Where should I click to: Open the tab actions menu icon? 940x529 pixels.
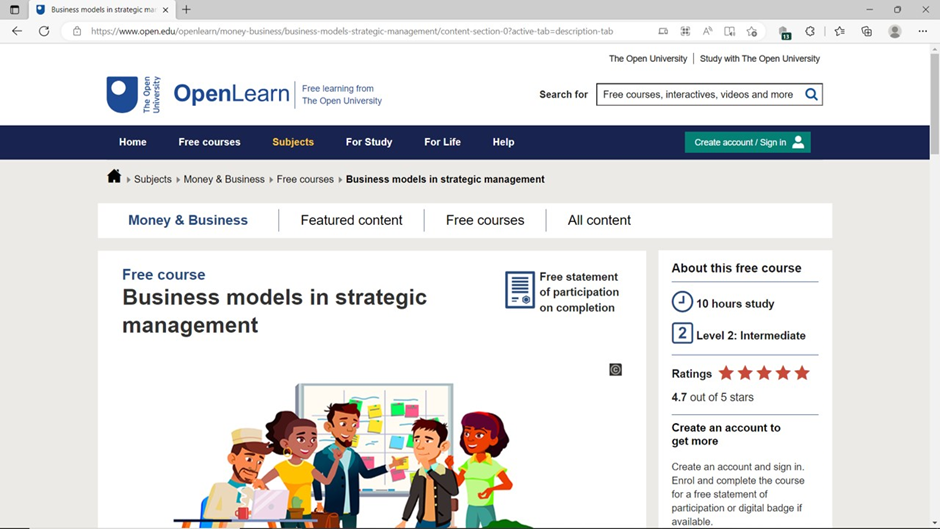(14, 10)
